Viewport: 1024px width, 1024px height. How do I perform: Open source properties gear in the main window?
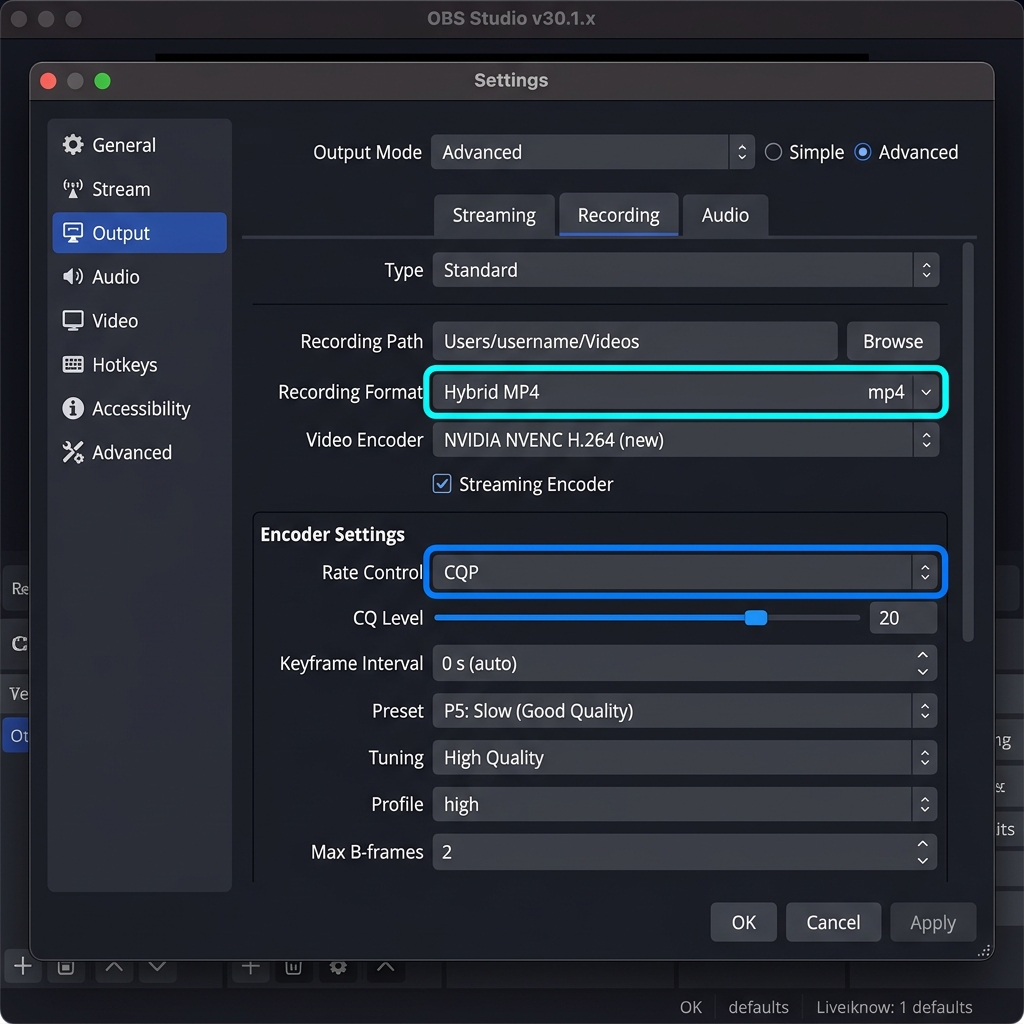point(338,967)
